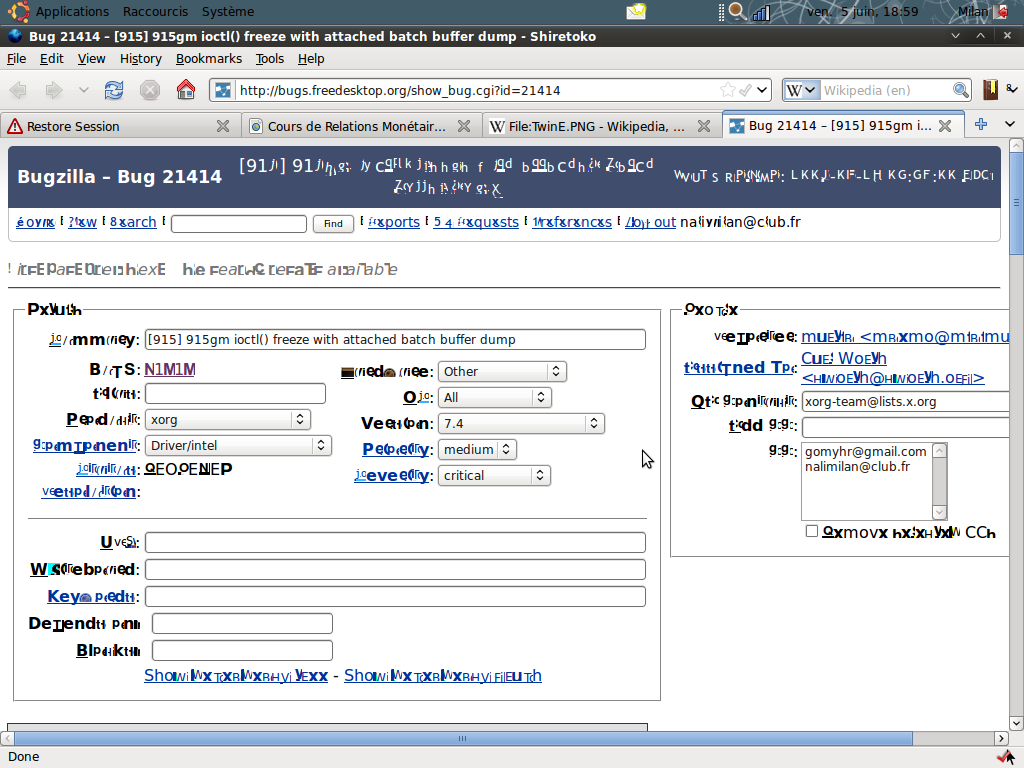1024x768 pixels.
Task: Click the summary text field with '[915] 915gm'
Action: tap(395, 339)
